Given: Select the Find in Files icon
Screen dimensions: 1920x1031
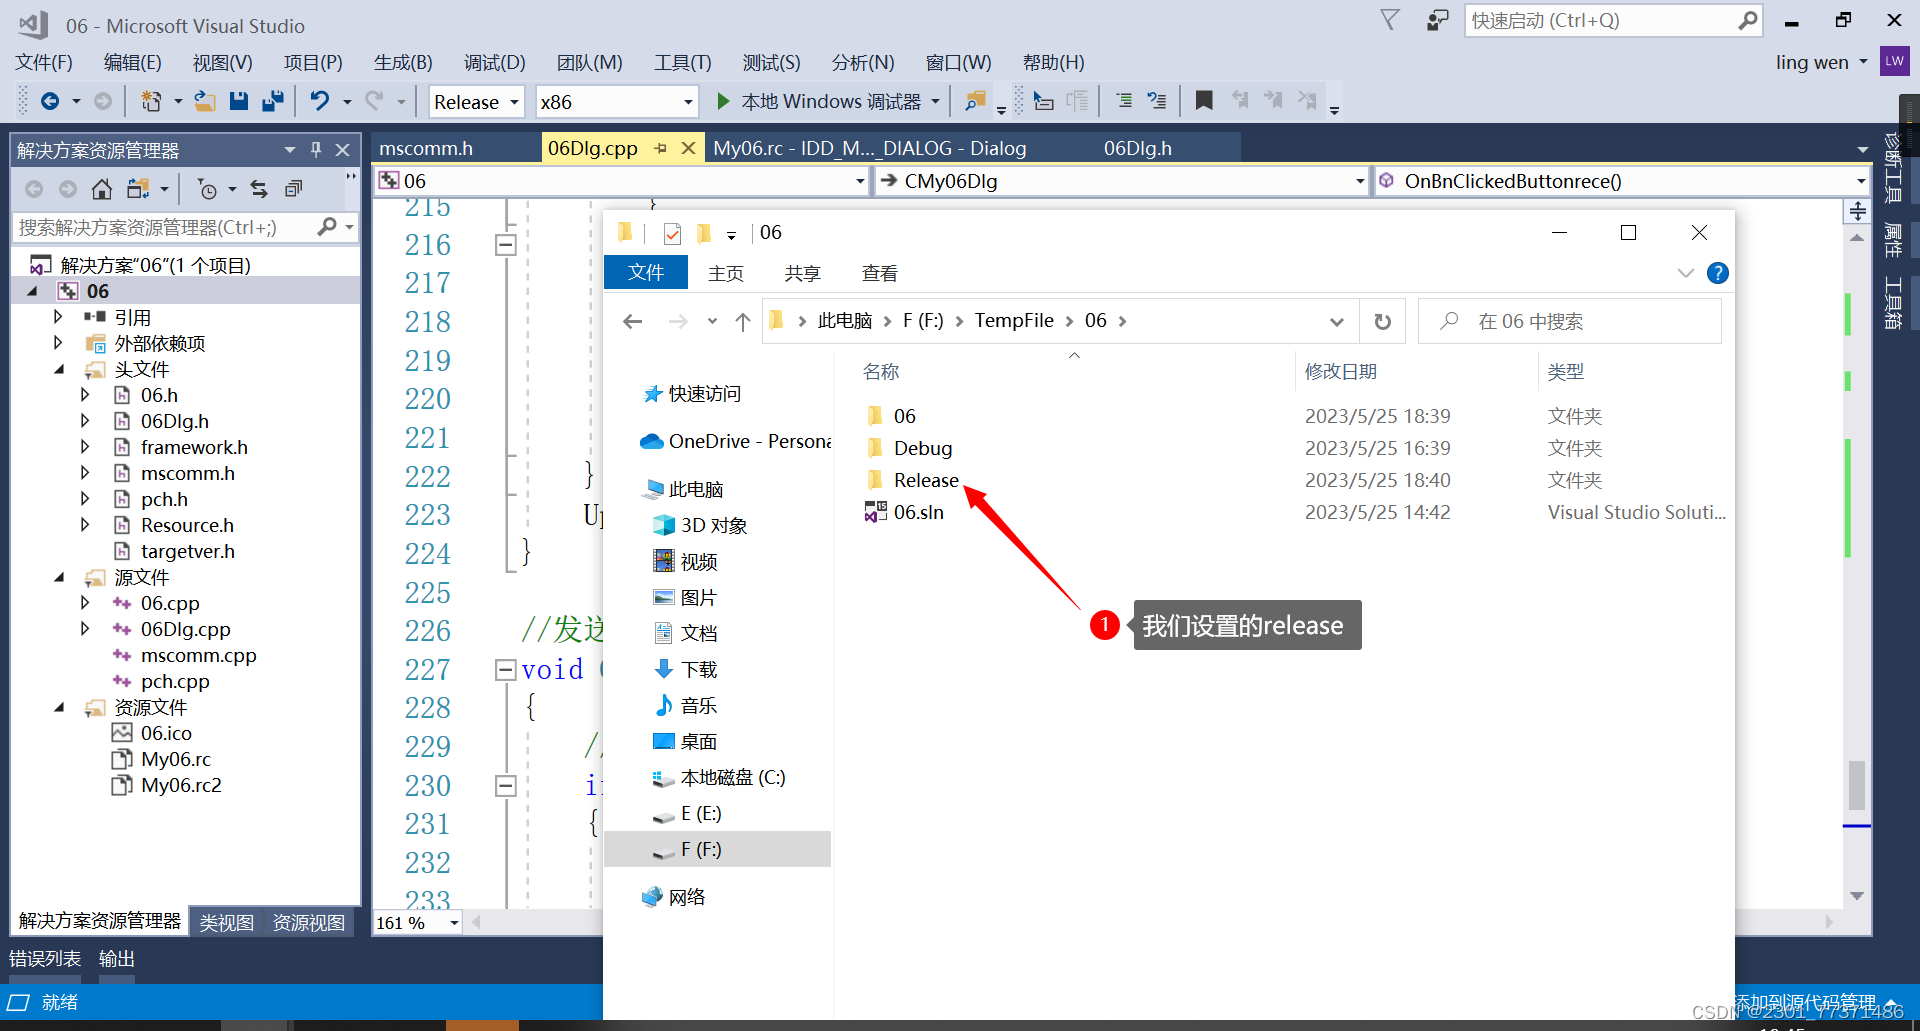Looking at the screenshot, I should tap(977, 100).
